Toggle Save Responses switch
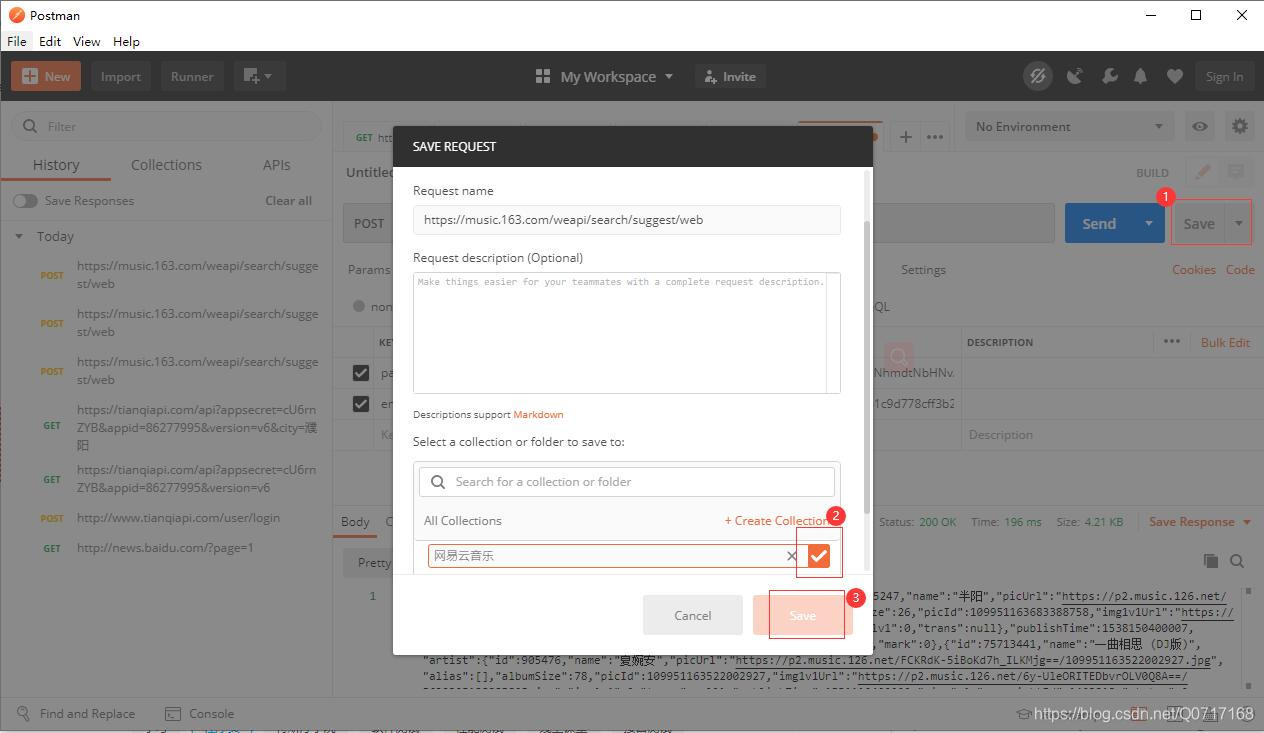Screen dimensions: 1264x733 pyautogui.click(x=25, y=201)
